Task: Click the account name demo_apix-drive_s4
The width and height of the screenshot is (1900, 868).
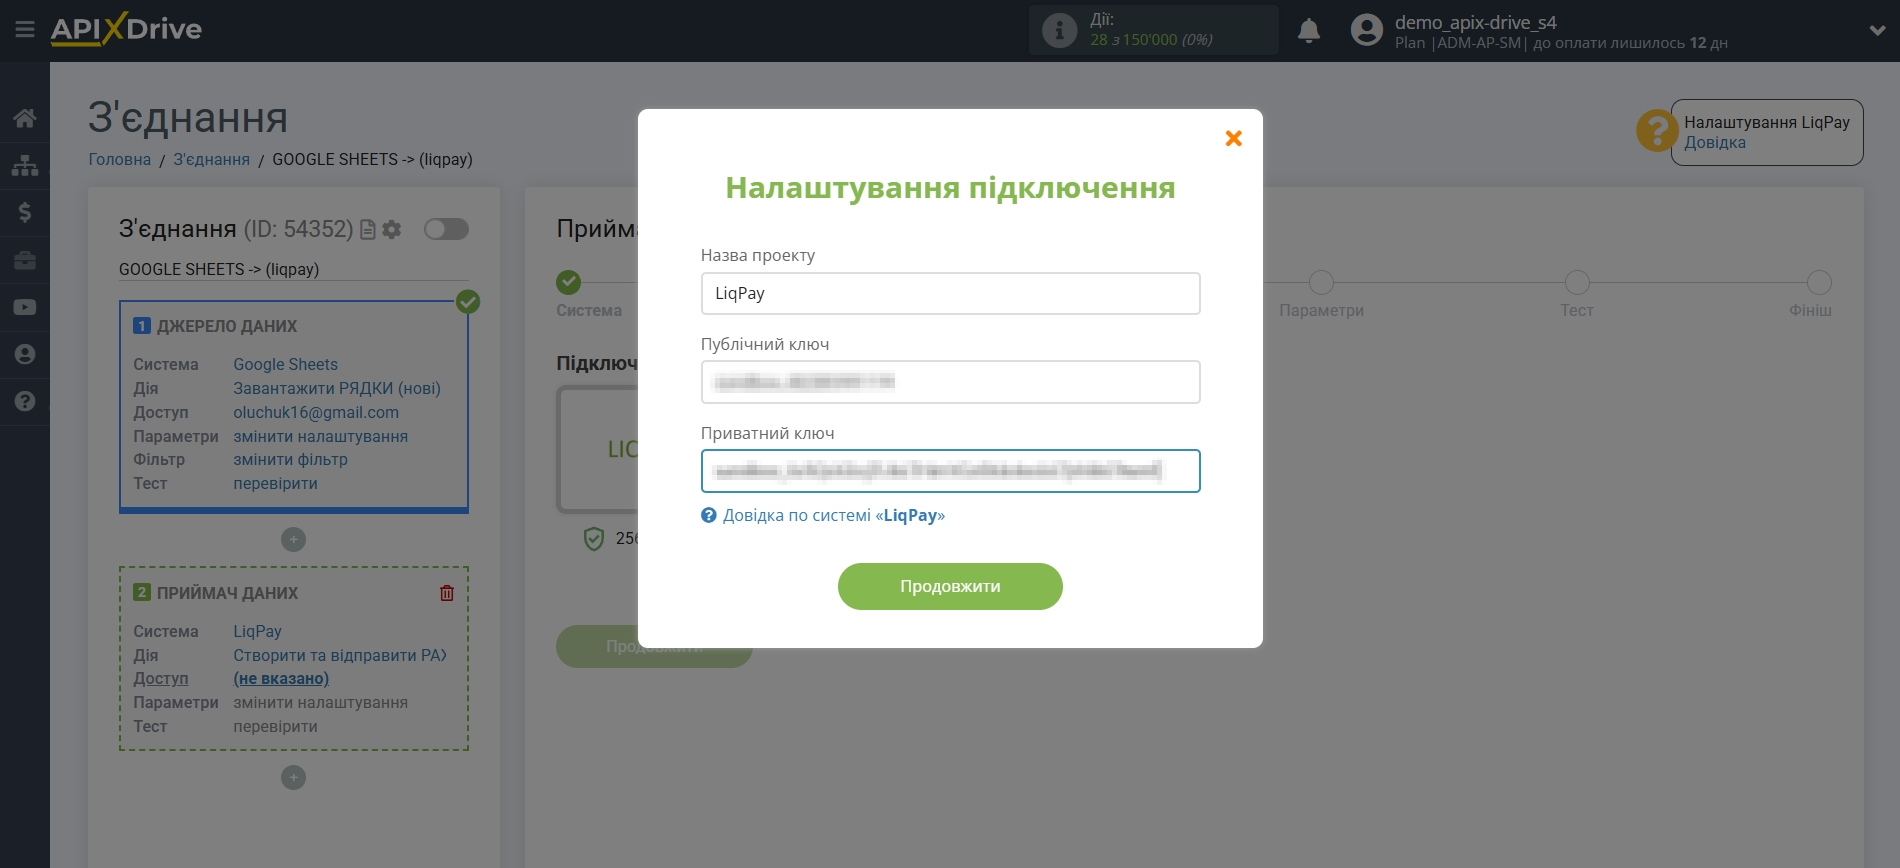Action: coord(1475,22)
